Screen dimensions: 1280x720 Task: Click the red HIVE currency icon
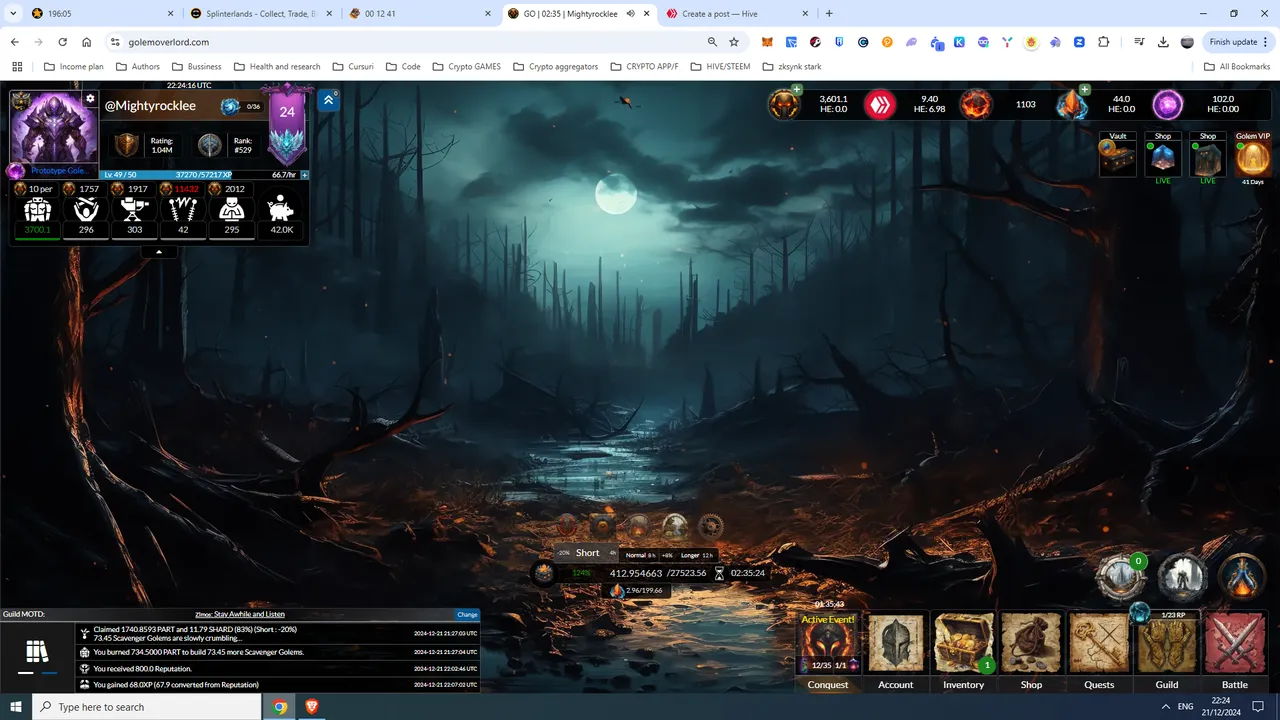(x=880, y=104)
